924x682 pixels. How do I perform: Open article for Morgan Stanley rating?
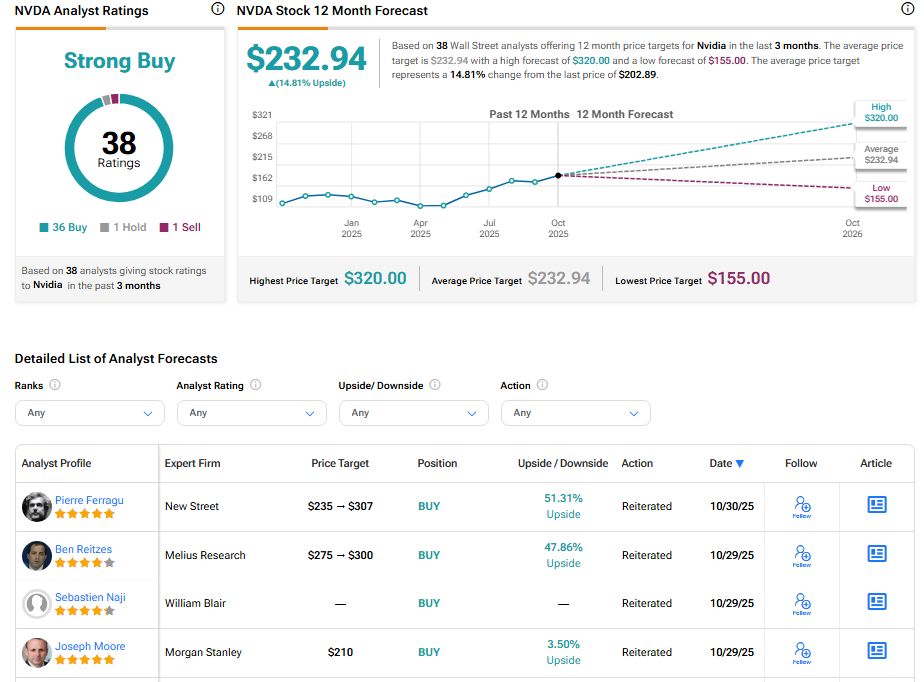pos(876,651)
